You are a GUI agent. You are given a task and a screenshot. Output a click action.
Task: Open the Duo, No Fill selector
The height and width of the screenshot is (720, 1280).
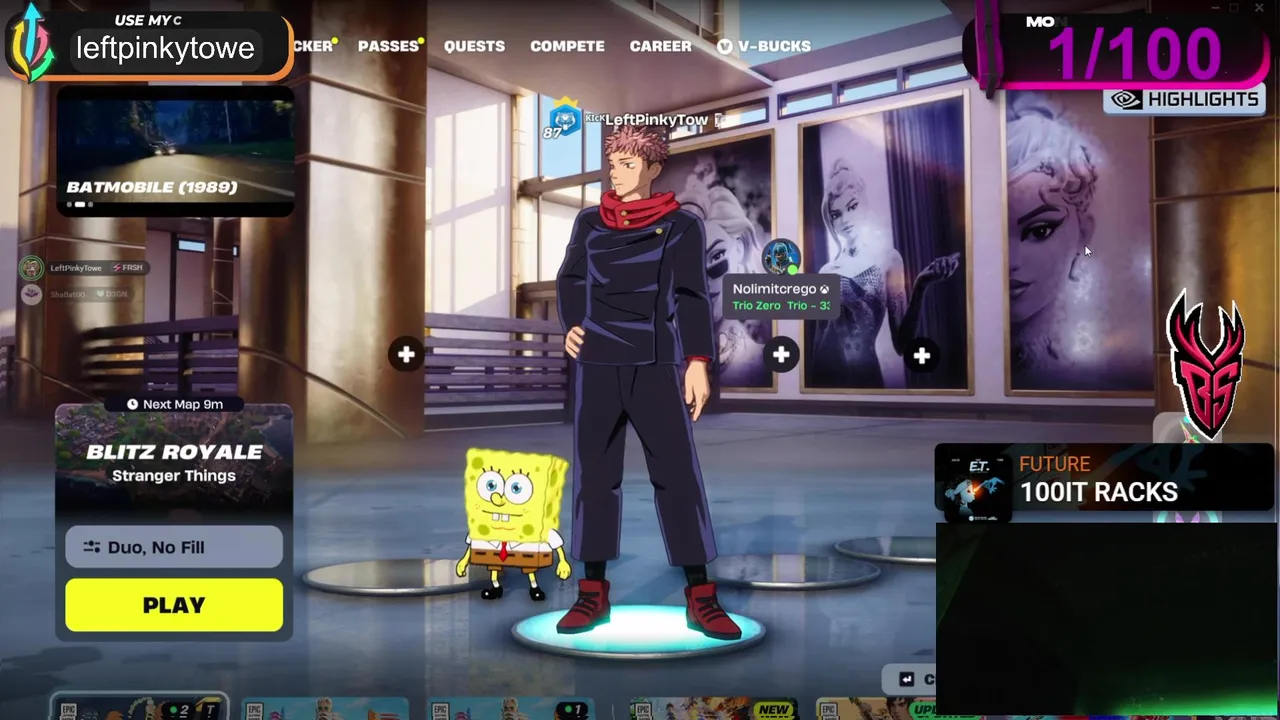(x=174, y=547)
